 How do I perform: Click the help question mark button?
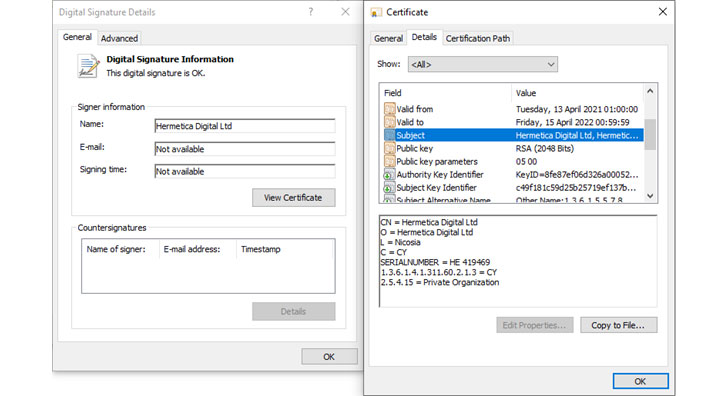coord(311,12)
